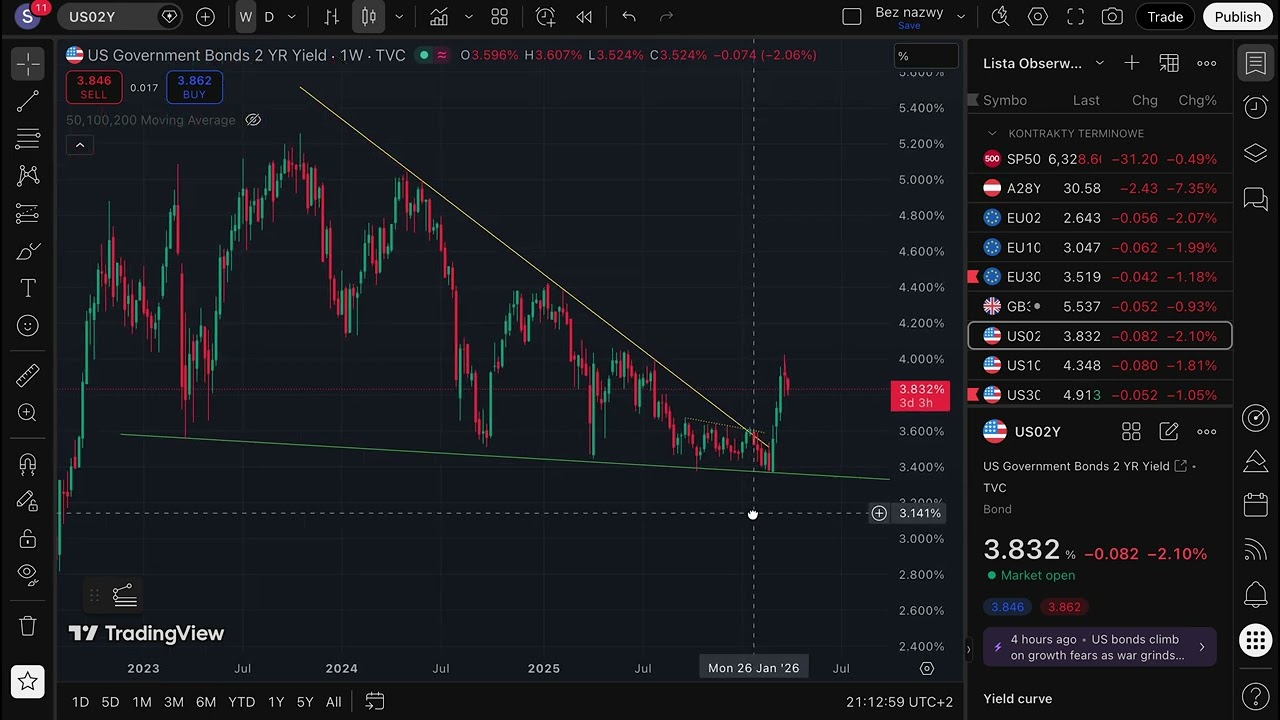Select the US10 watchlist row

[1100, 365]
